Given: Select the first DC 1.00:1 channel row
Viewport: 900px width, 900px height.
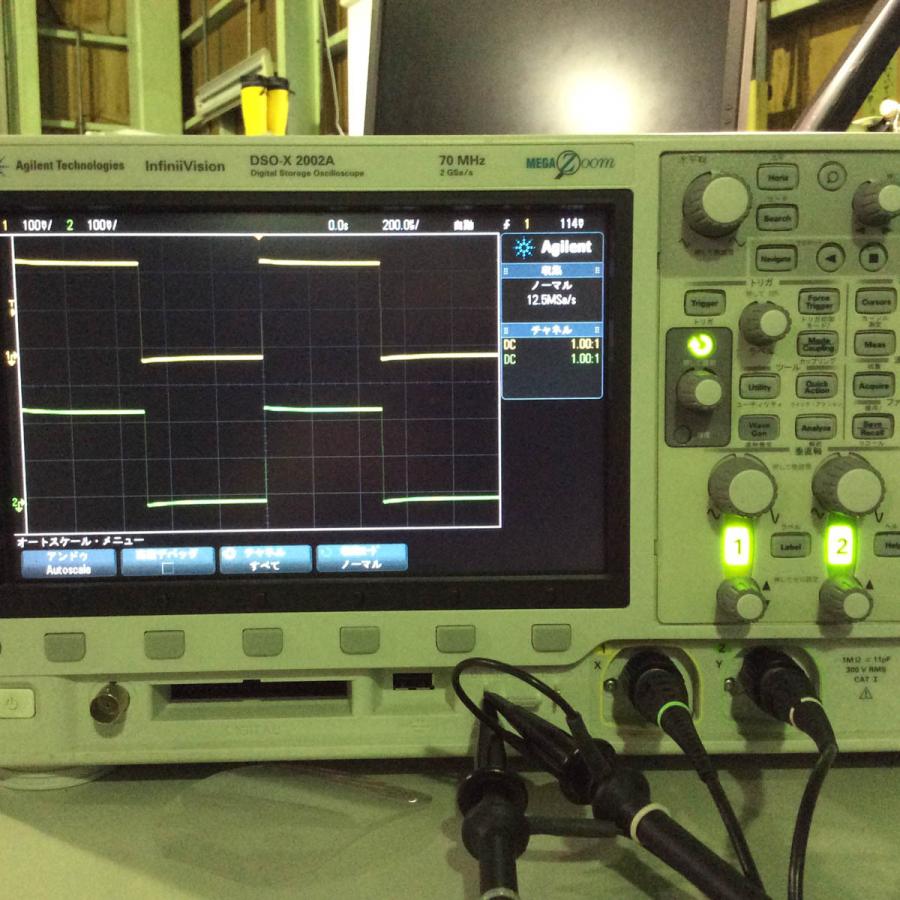Looking at the screenshot, I should (x=552, y=344).
